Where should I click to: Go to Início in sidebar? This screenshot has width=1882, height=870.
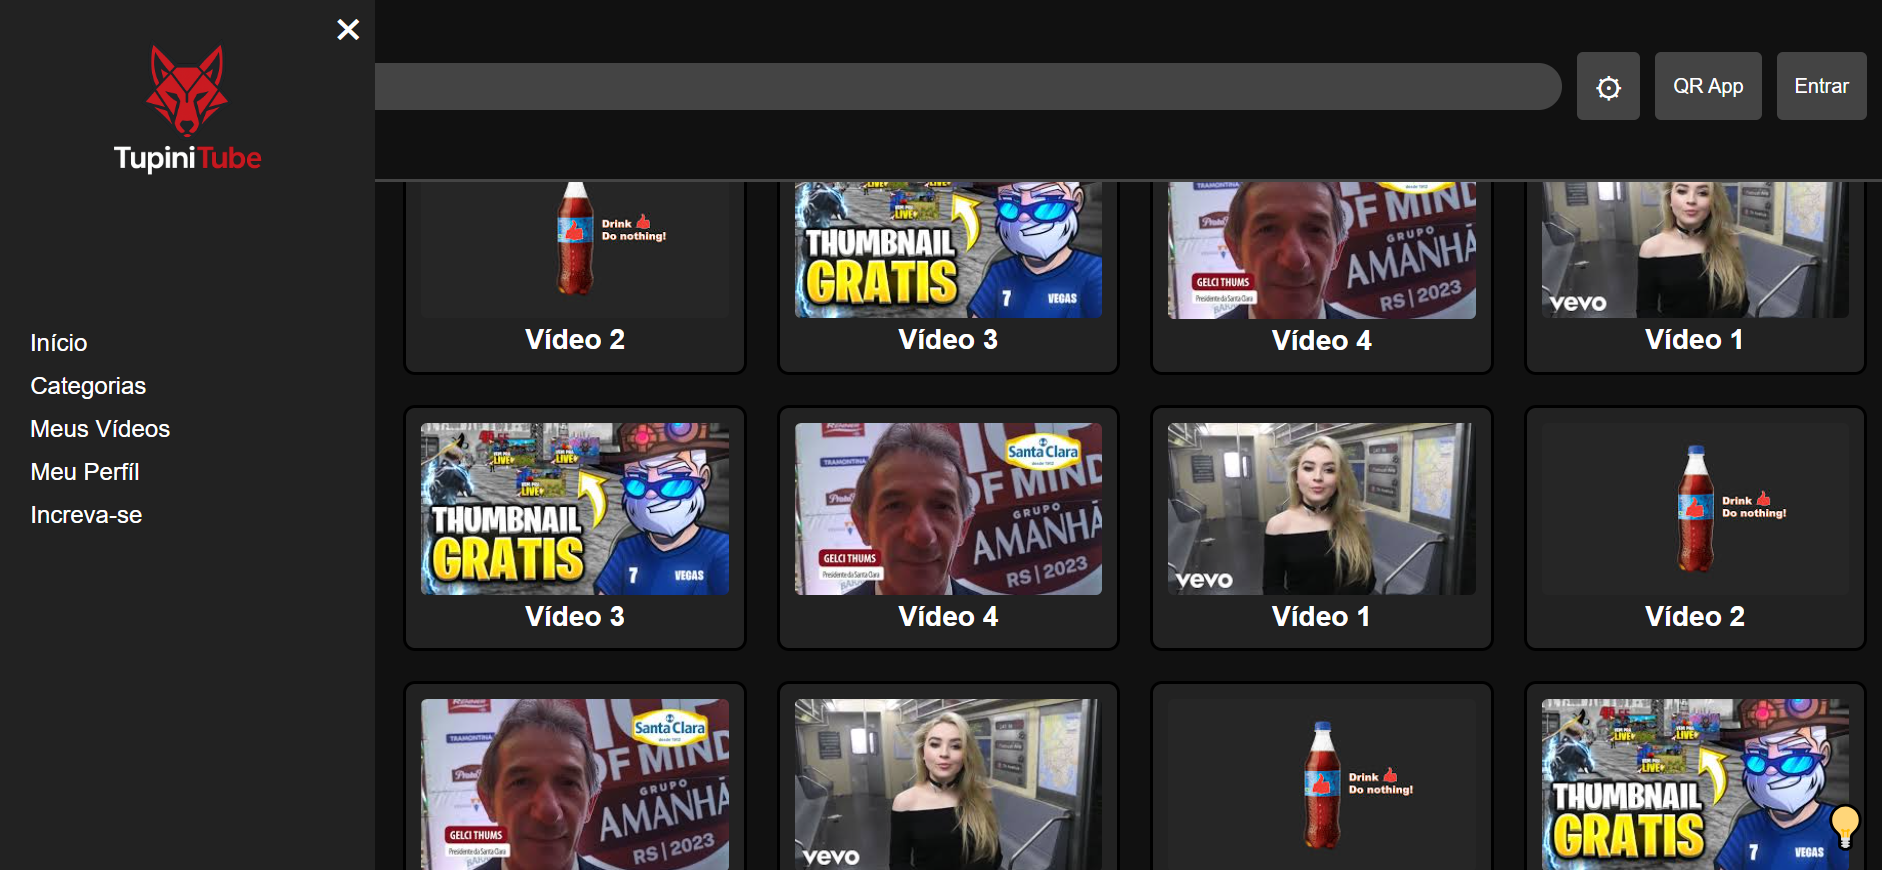click(59, 343)
